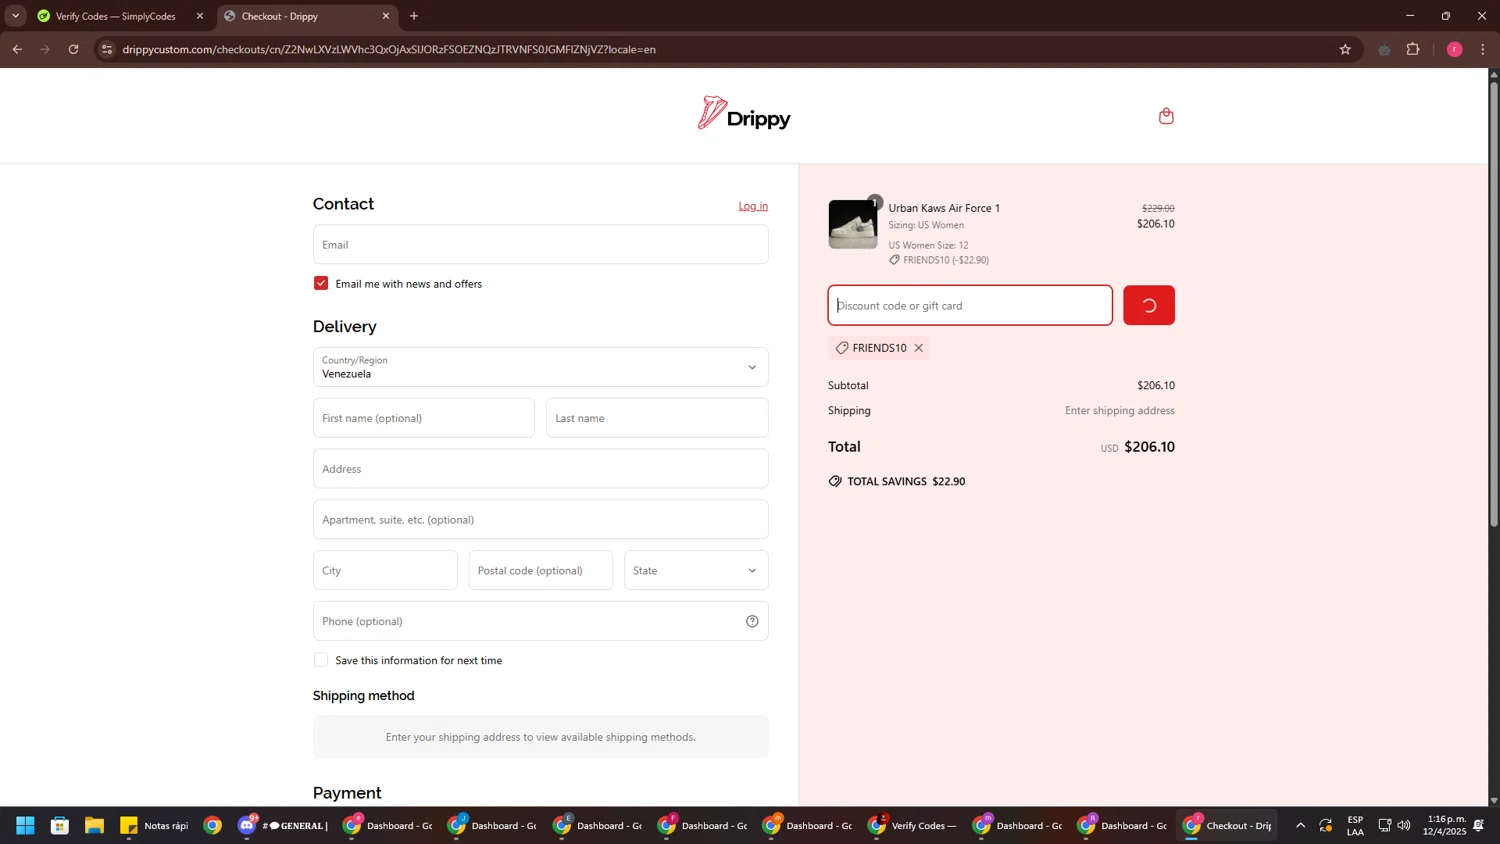1500x844 pixels.
Task: Close the Verify Codes SimplyCodes tab
Action: [x=200, y=16]
